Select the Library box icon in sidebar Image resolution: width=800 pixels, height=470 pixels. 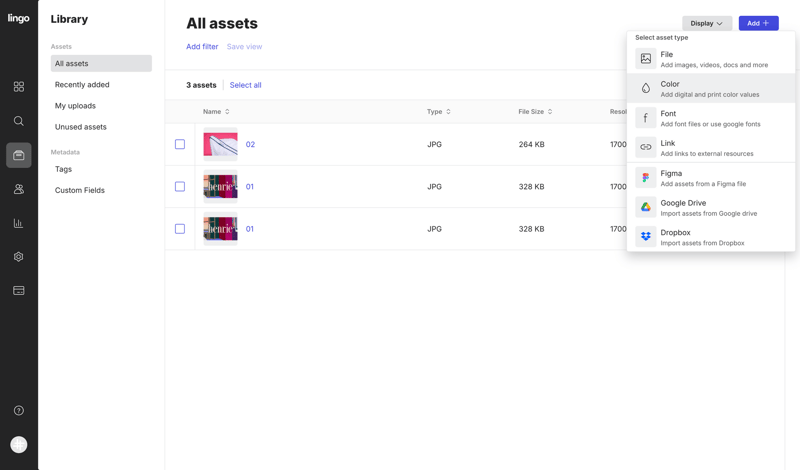pos(18,155)
